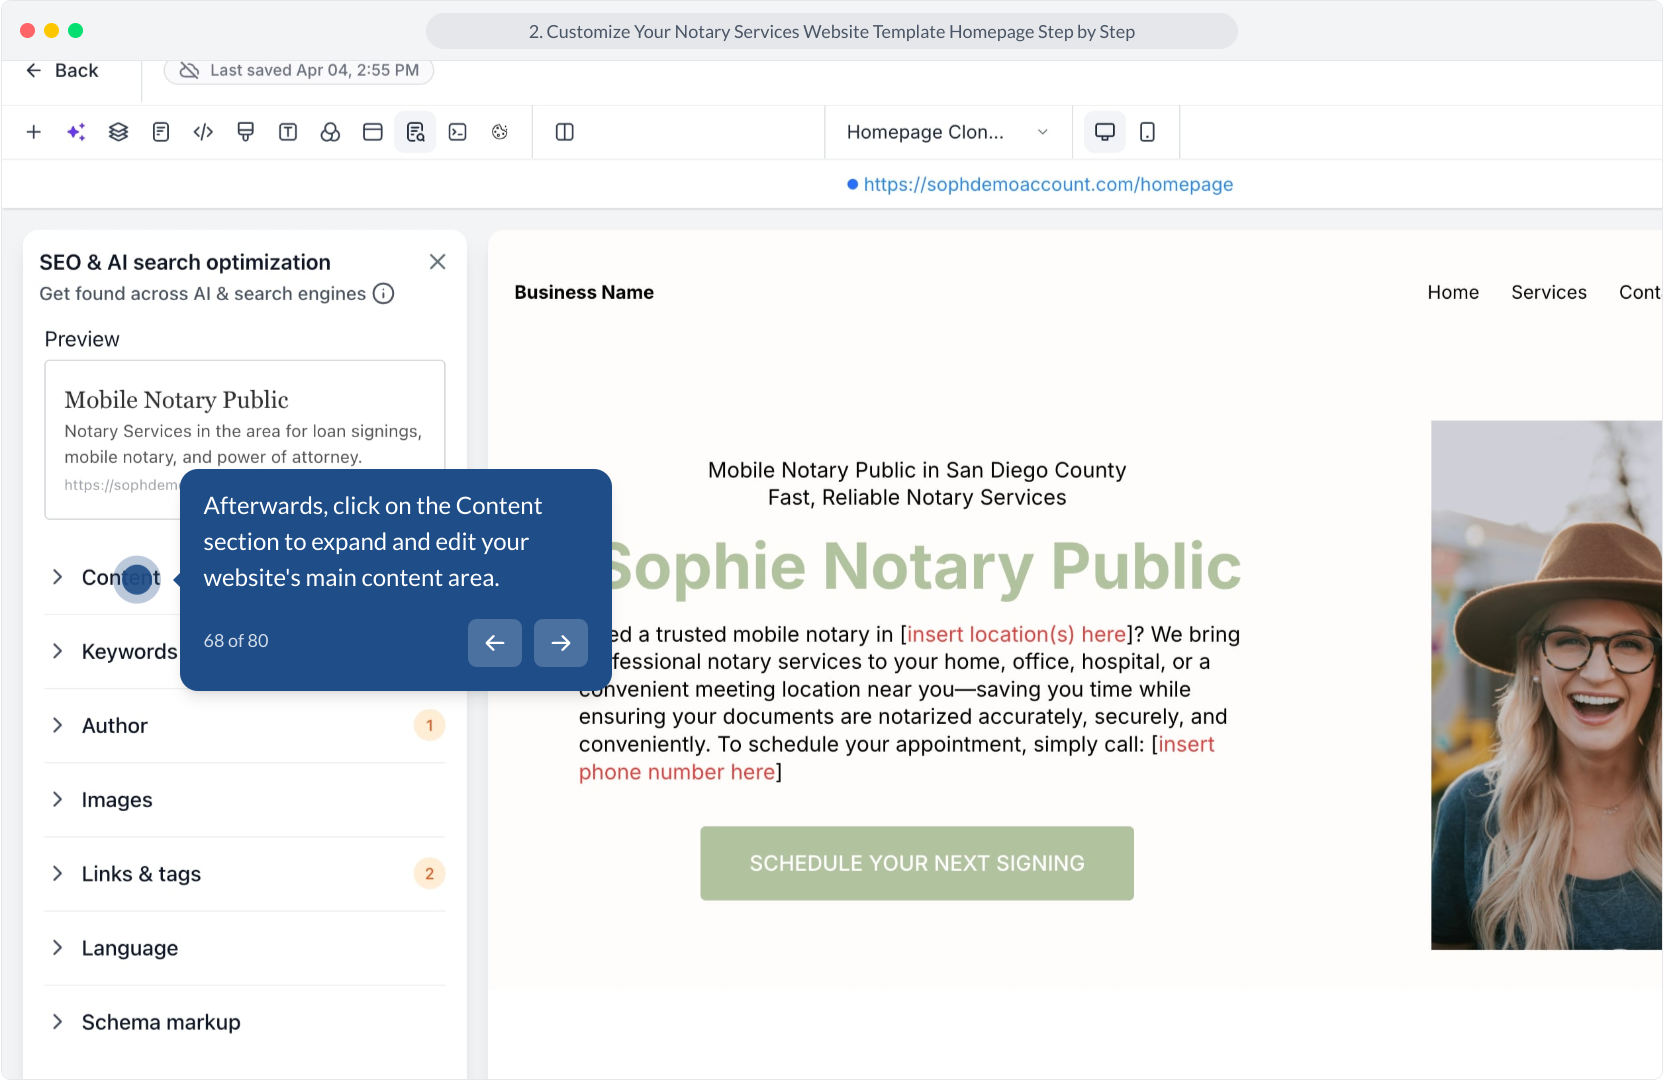Click the Back button
Screen dimensions: 1664x1080
pos(62,70)
